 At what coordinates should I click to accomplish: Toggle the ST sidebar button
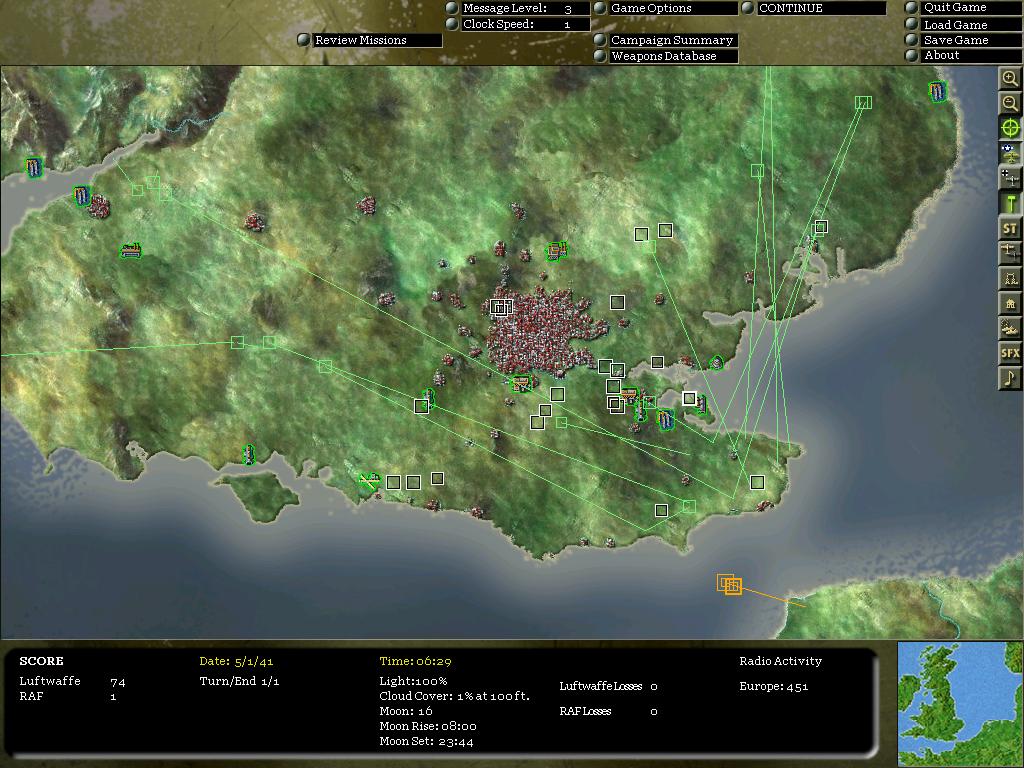coord(1010,228)
